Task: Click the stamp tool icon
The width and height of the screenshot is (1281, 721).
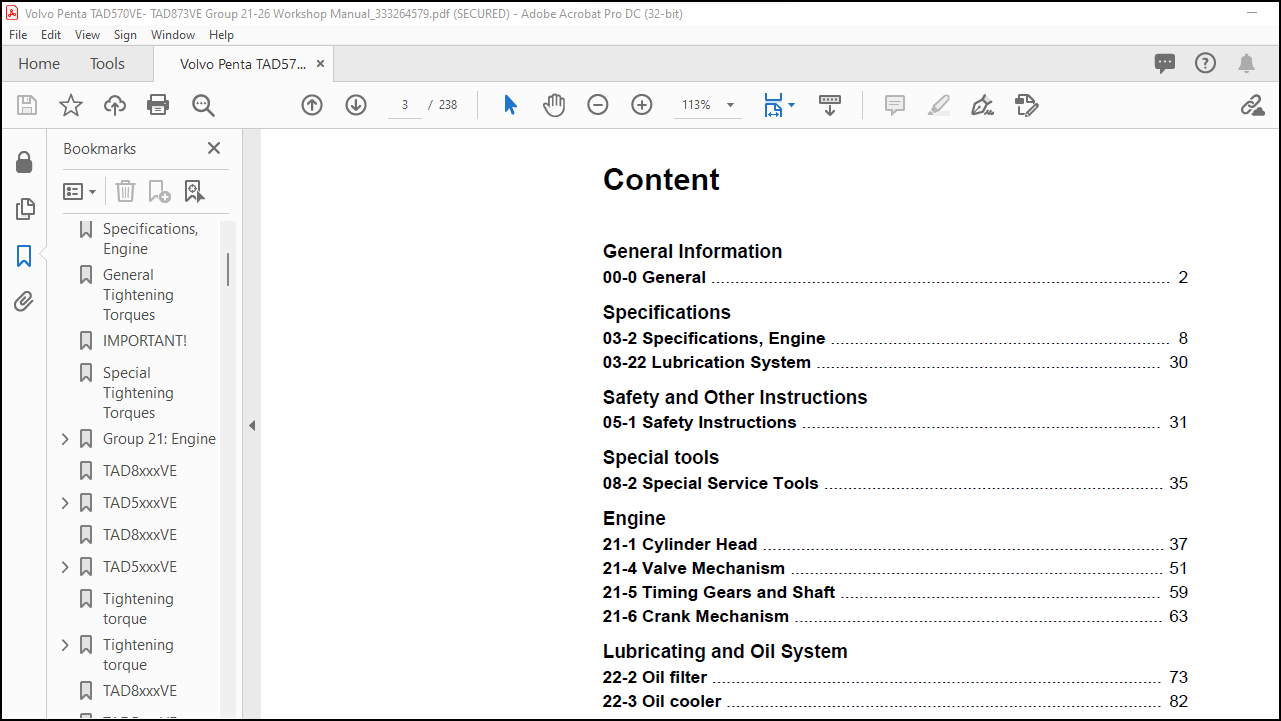Action: [x=1027, y=105]
